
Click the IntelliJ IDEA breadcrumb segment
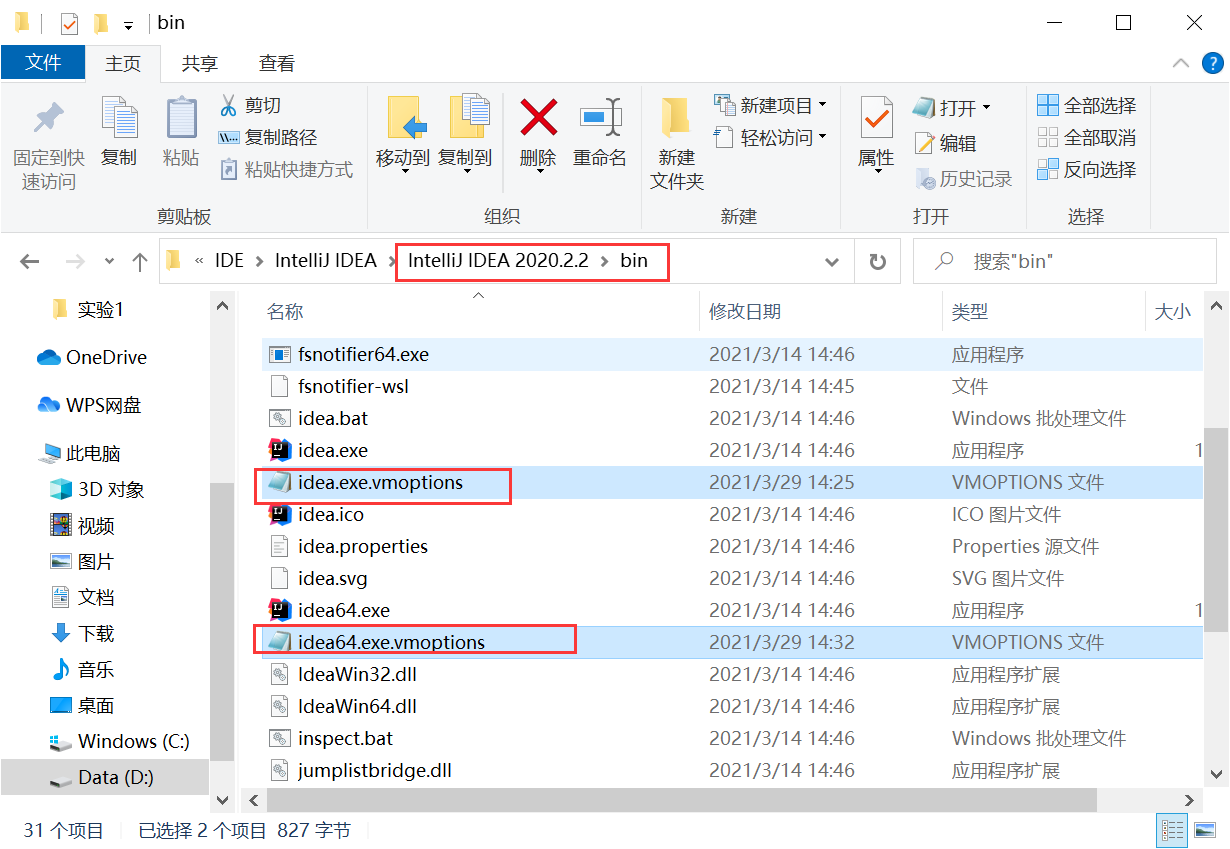(x=326, y=261)
